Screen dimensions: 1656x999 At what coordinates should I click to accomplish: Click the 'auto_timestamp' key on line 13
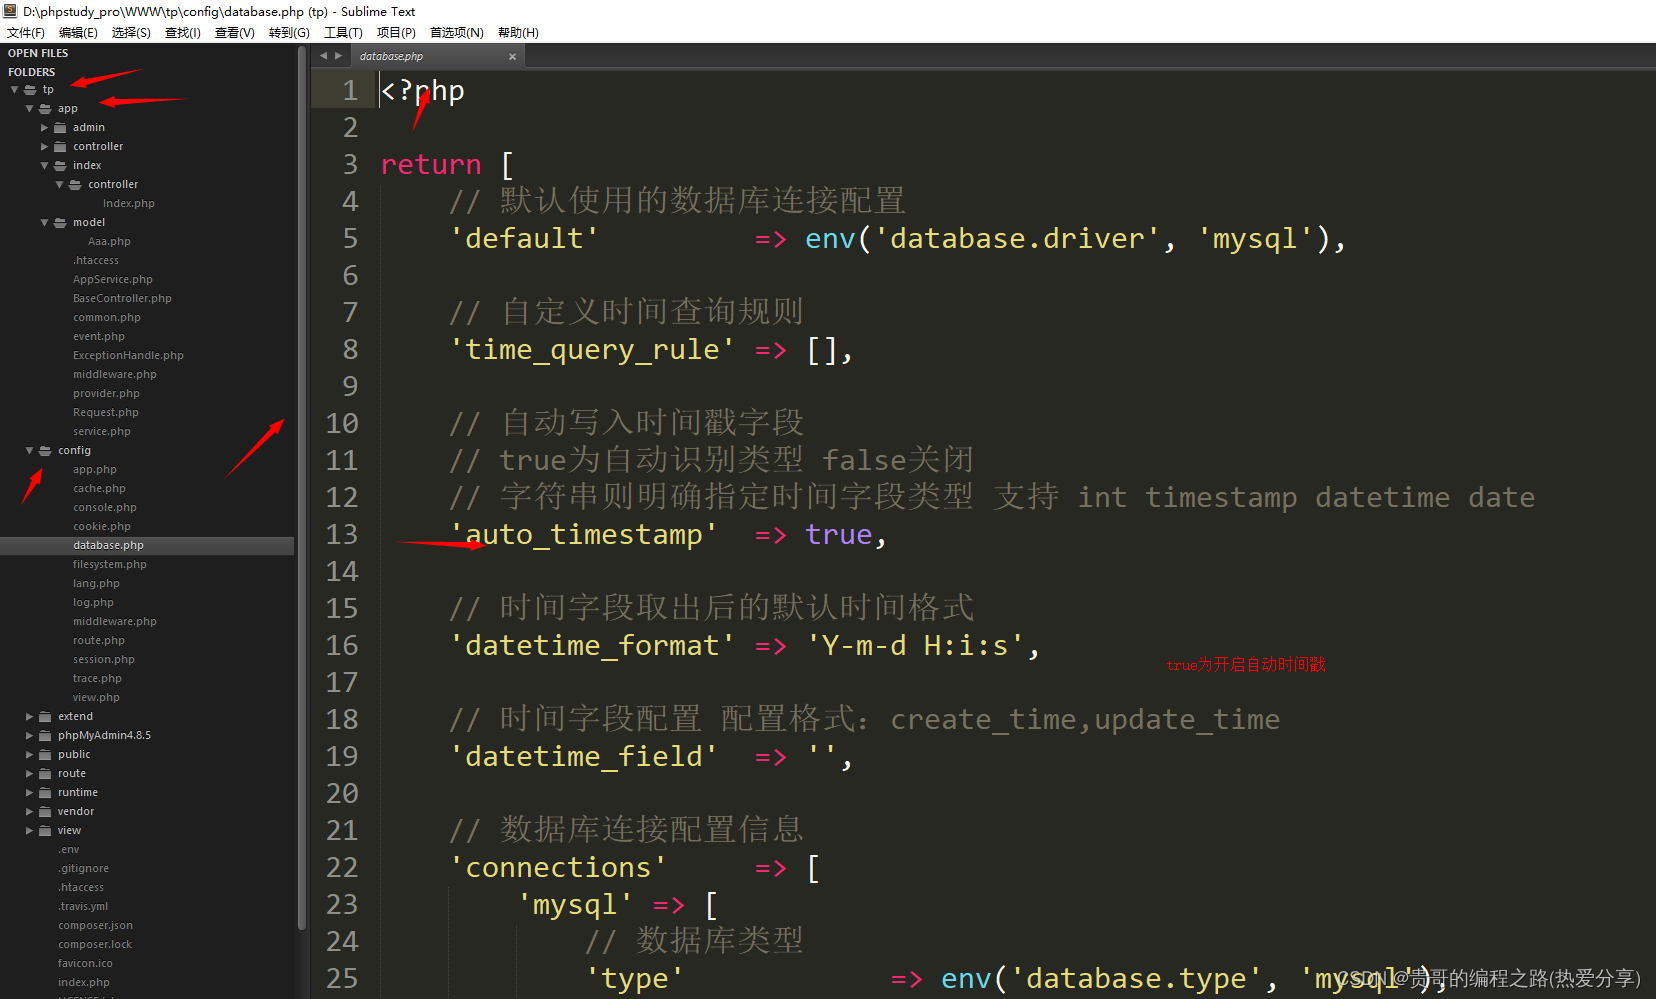coord(584,535)
